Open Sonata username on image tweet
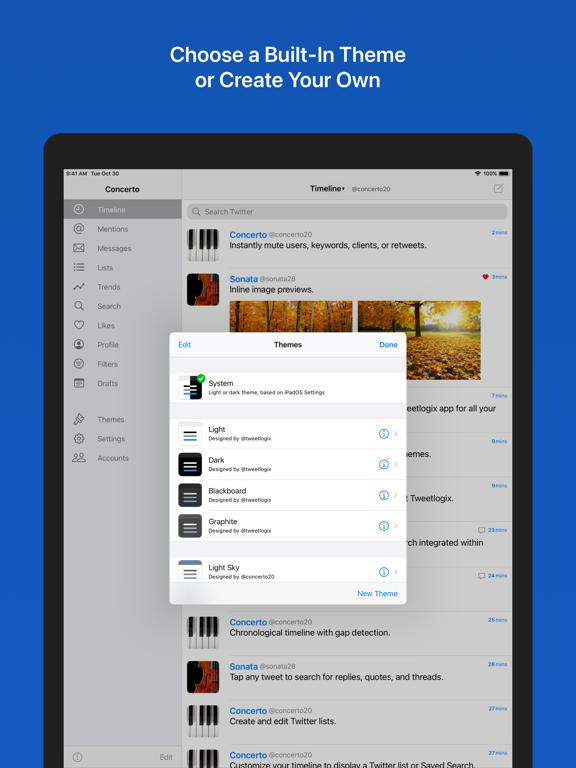The image size is (576, 768). (243, 279)
